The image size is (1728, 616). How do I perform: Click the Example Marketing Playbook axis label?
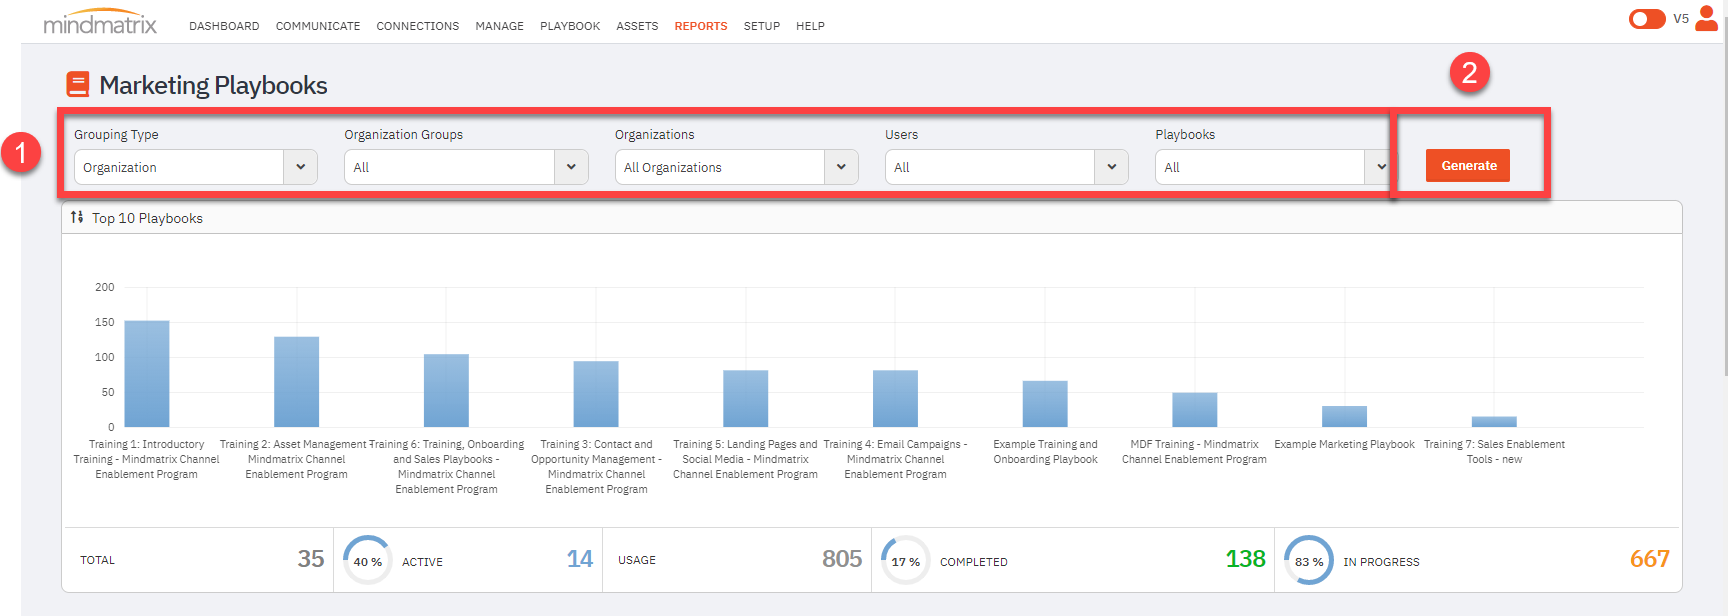pos(1345,444)
